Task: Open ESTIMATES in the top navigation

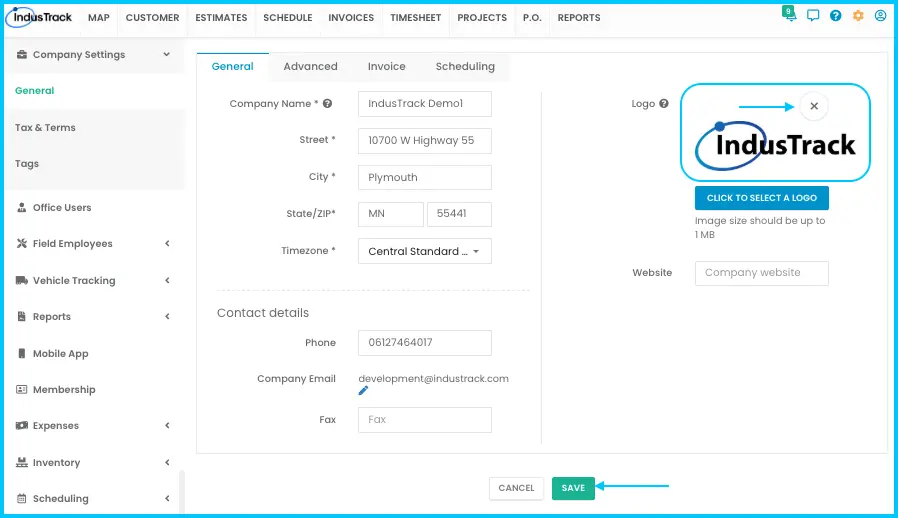Action: pyautogui.click(x=221, y=18)
